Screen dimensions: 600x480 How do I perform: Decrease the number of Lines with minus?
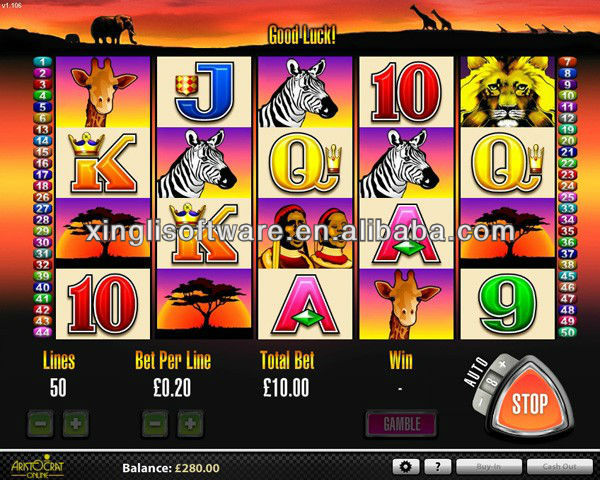pyautogui.click(x=41, y=423)
